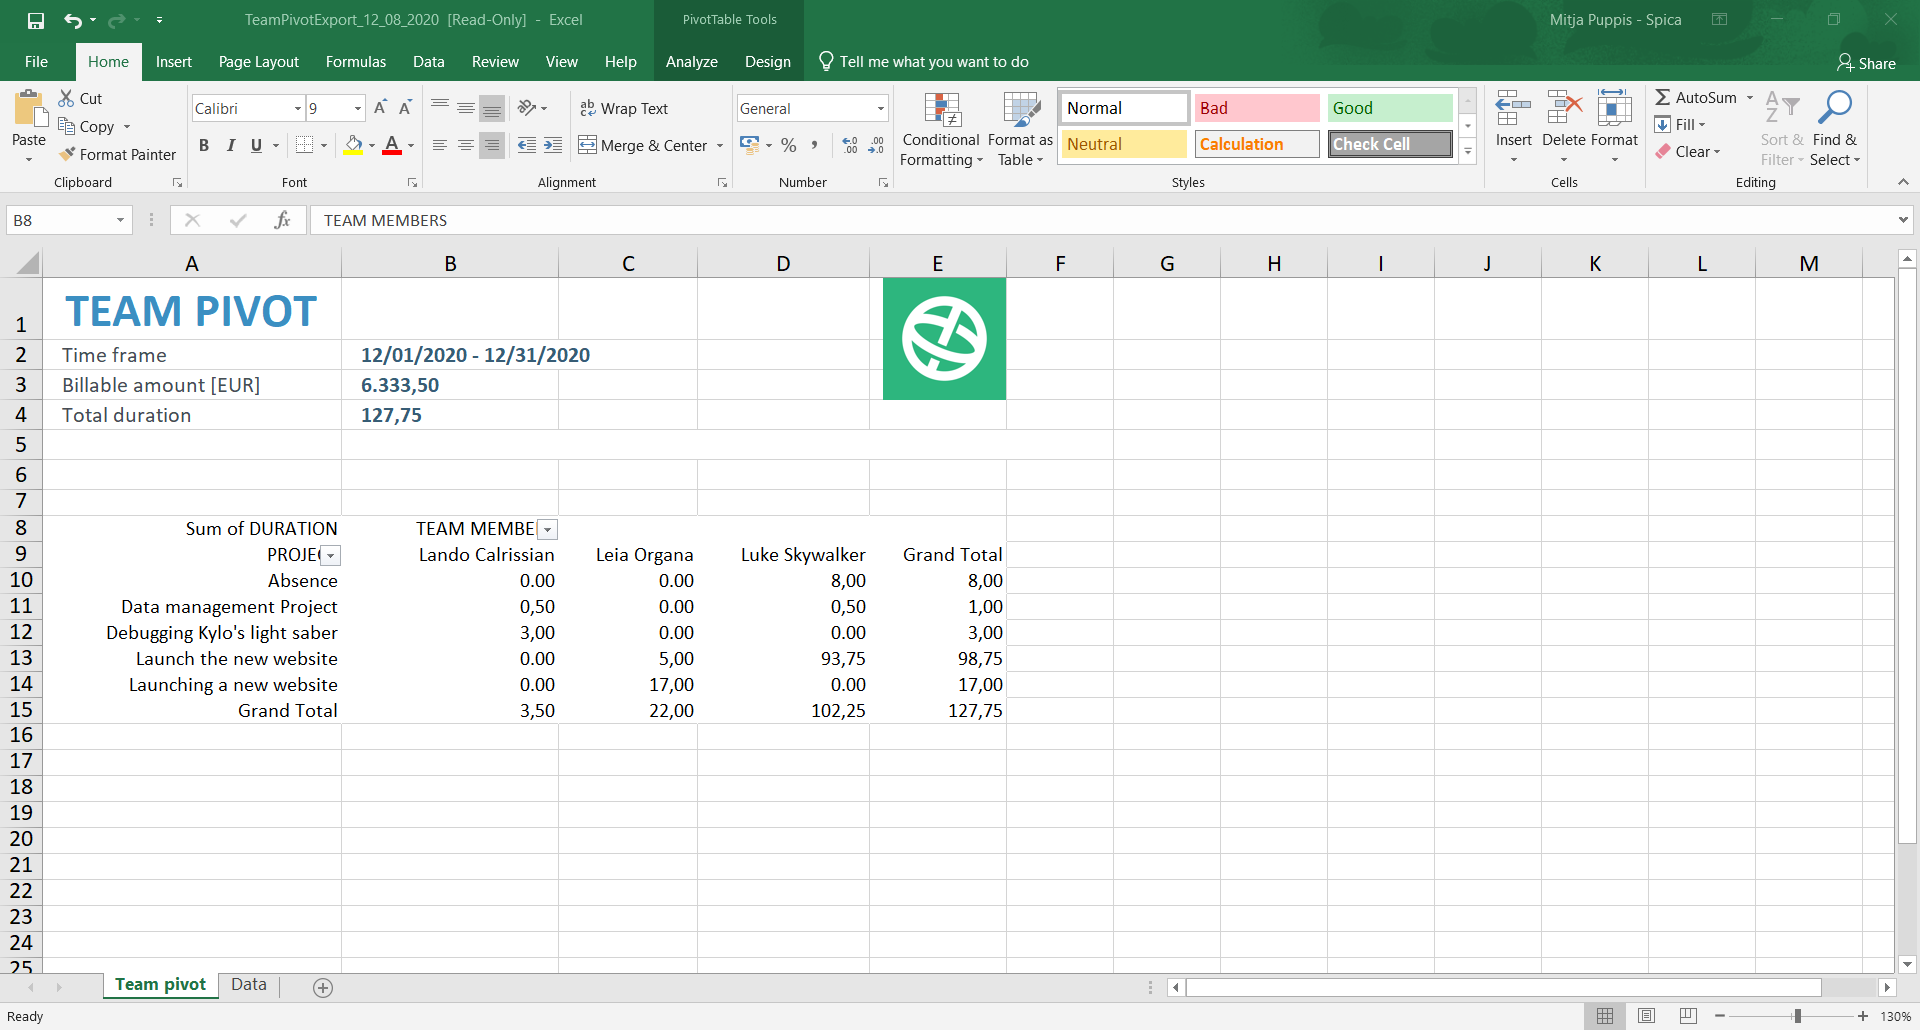Open the font size dropdown
The image size is (1920, 1030).
[358, 108]
